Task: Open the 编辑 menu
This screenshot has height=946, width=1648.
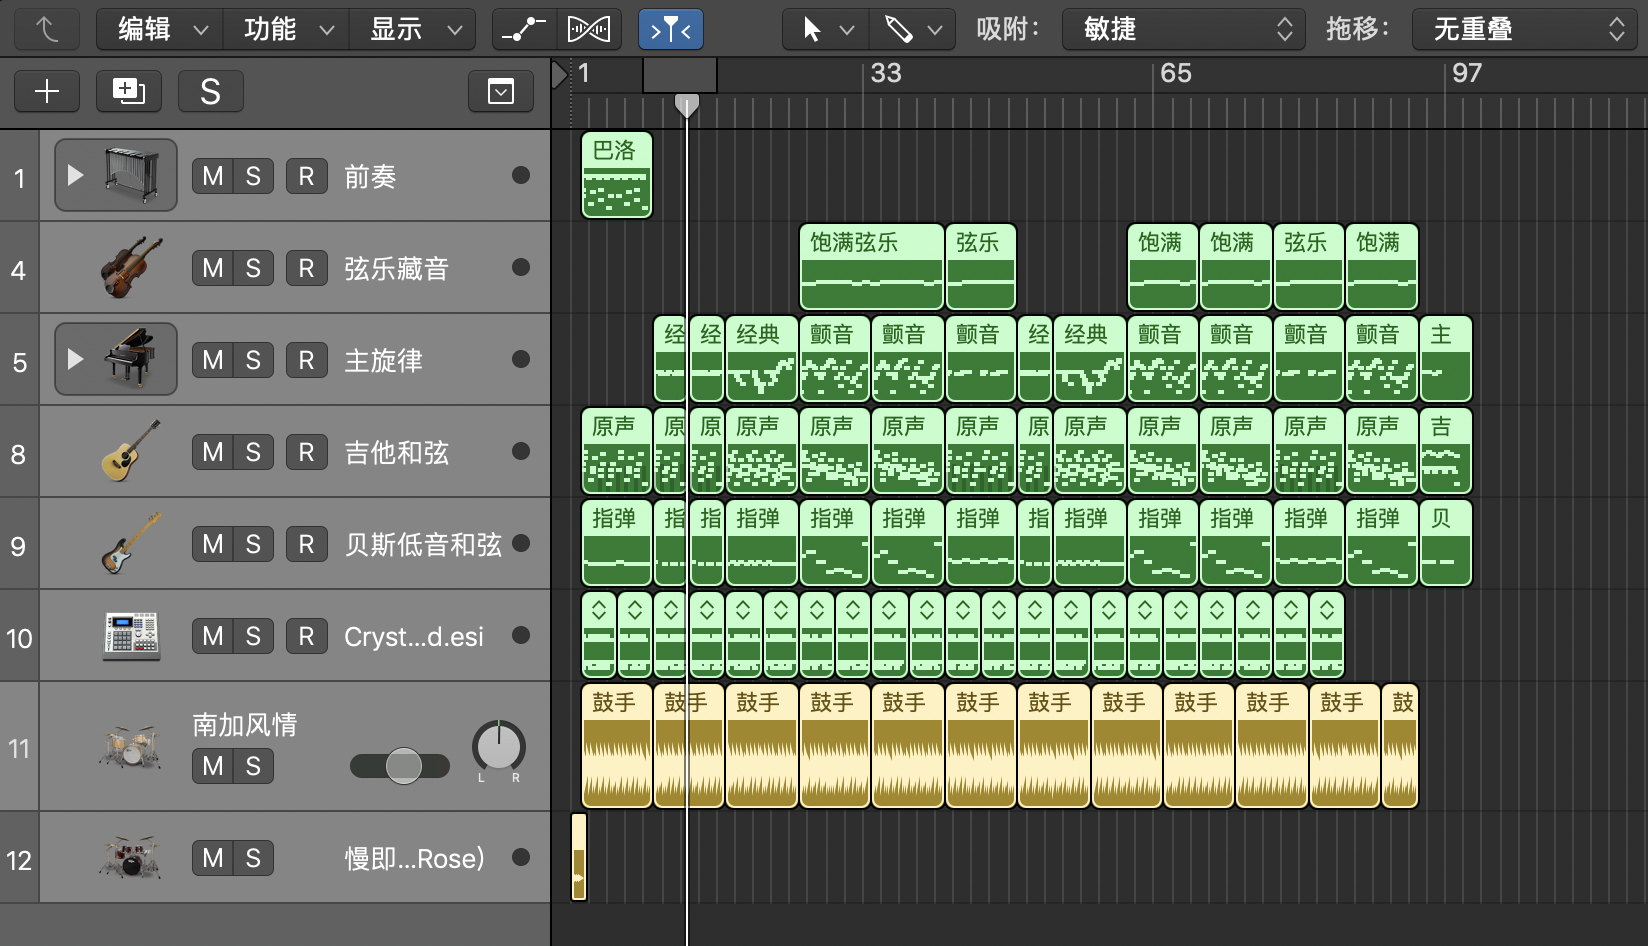Action: point(160,29)
